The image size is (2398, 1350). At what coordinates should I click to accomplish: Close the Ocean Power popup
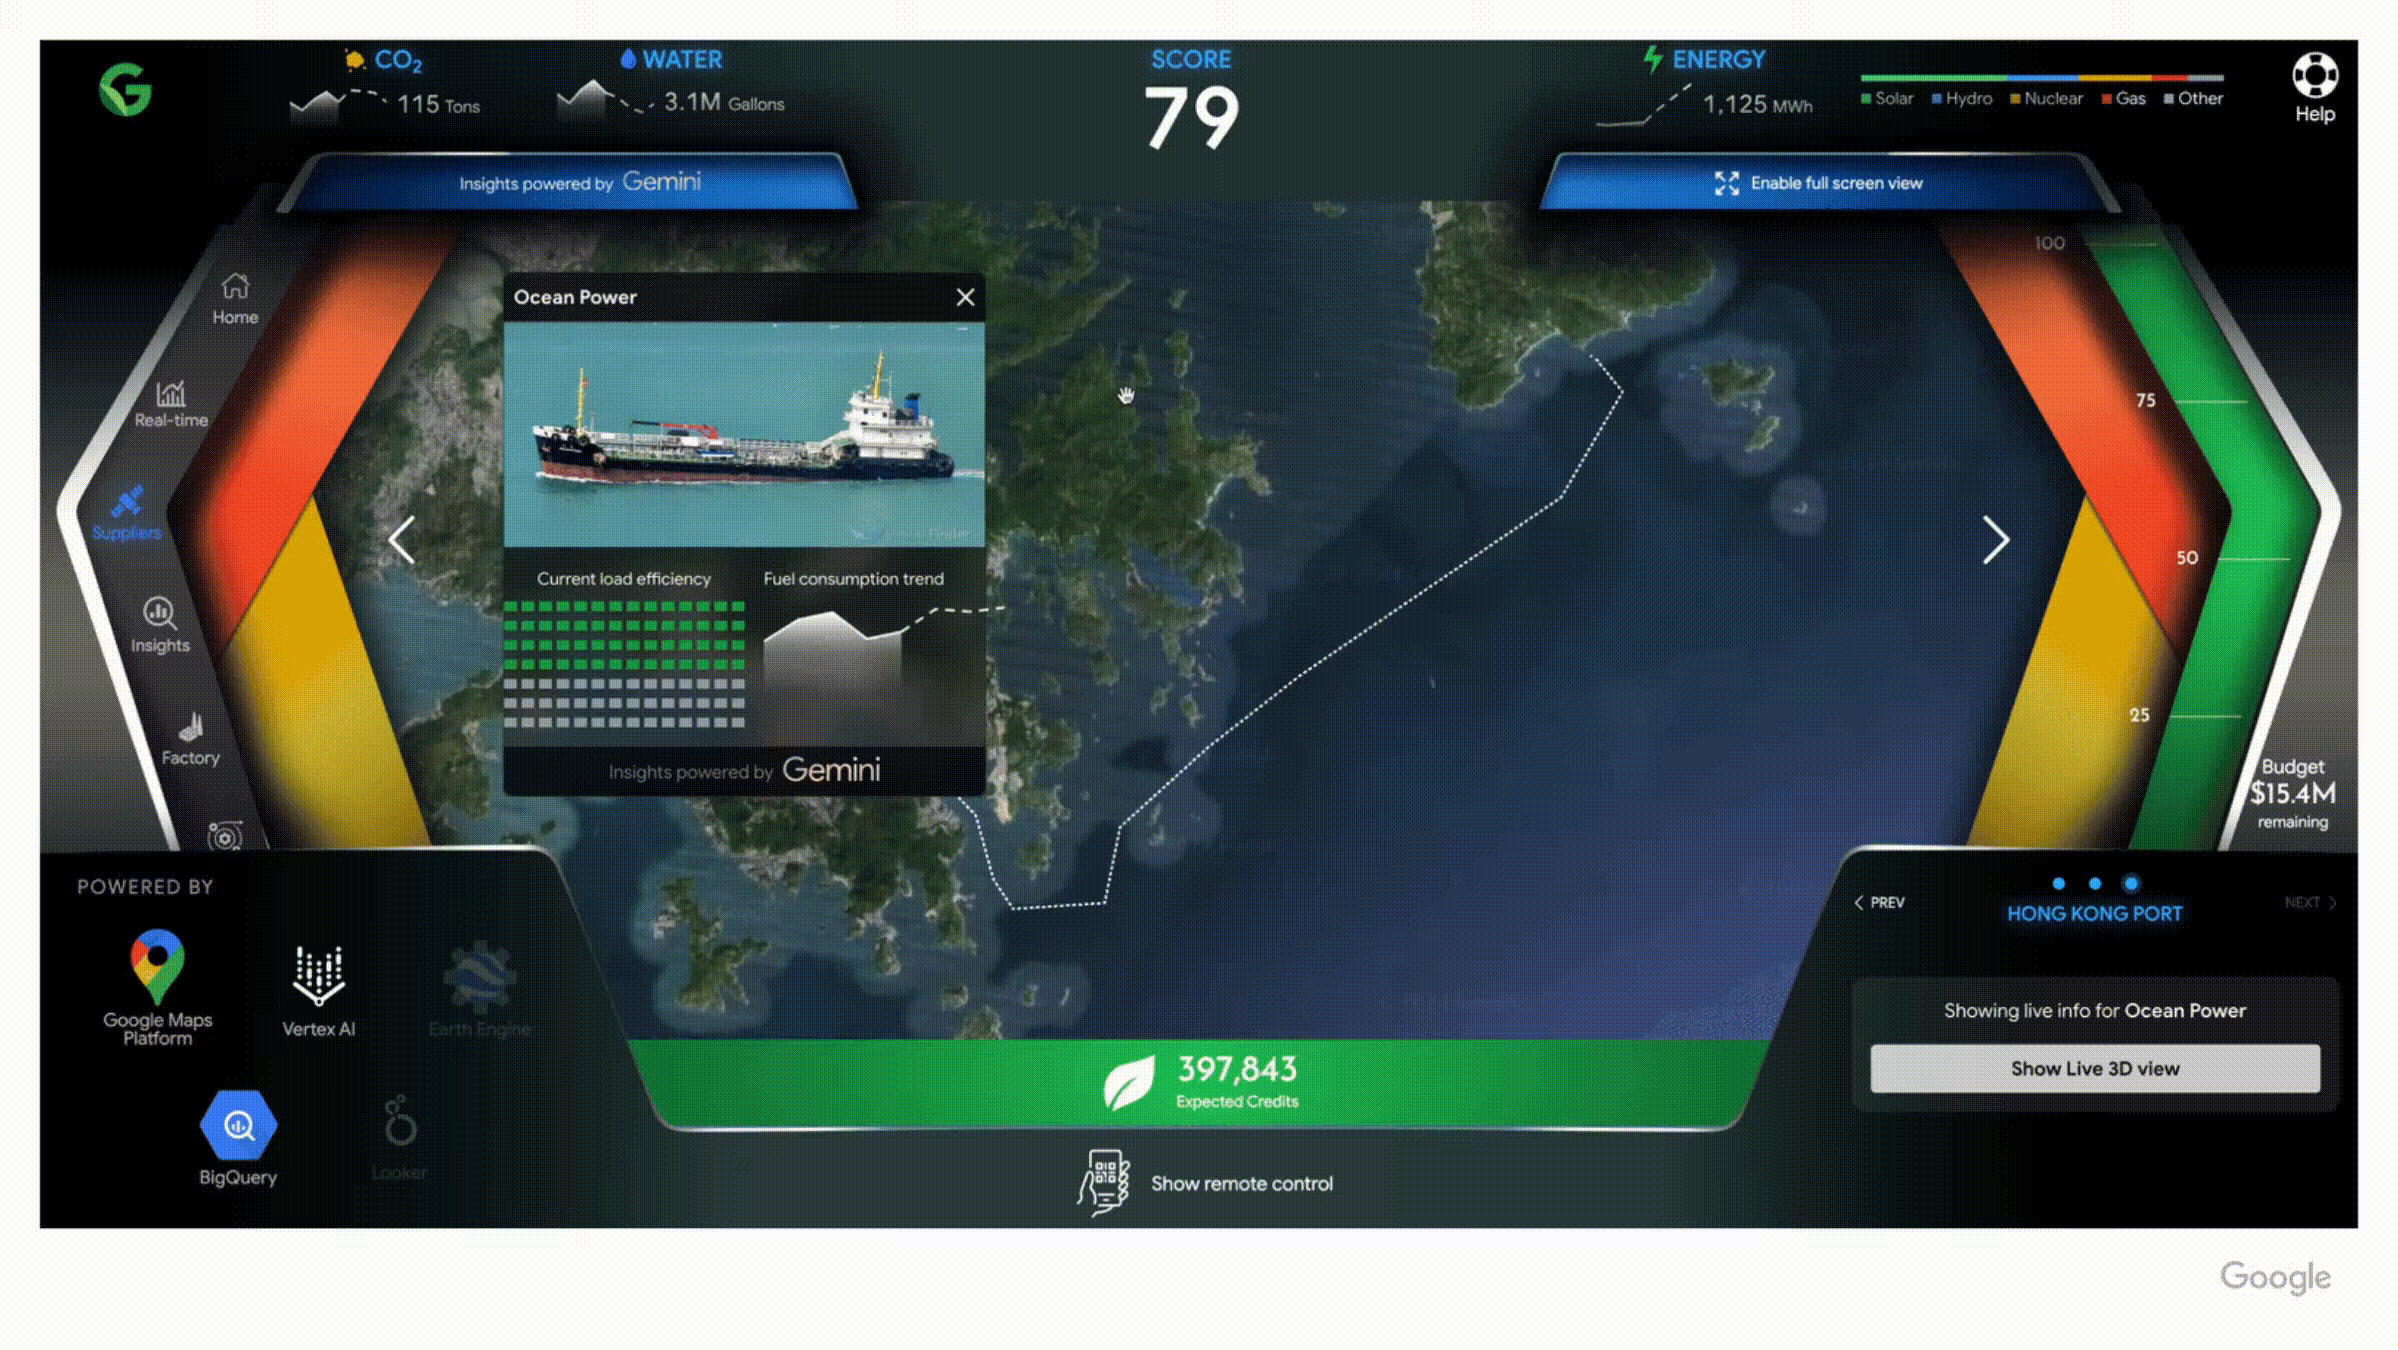[x=965, y=298]
